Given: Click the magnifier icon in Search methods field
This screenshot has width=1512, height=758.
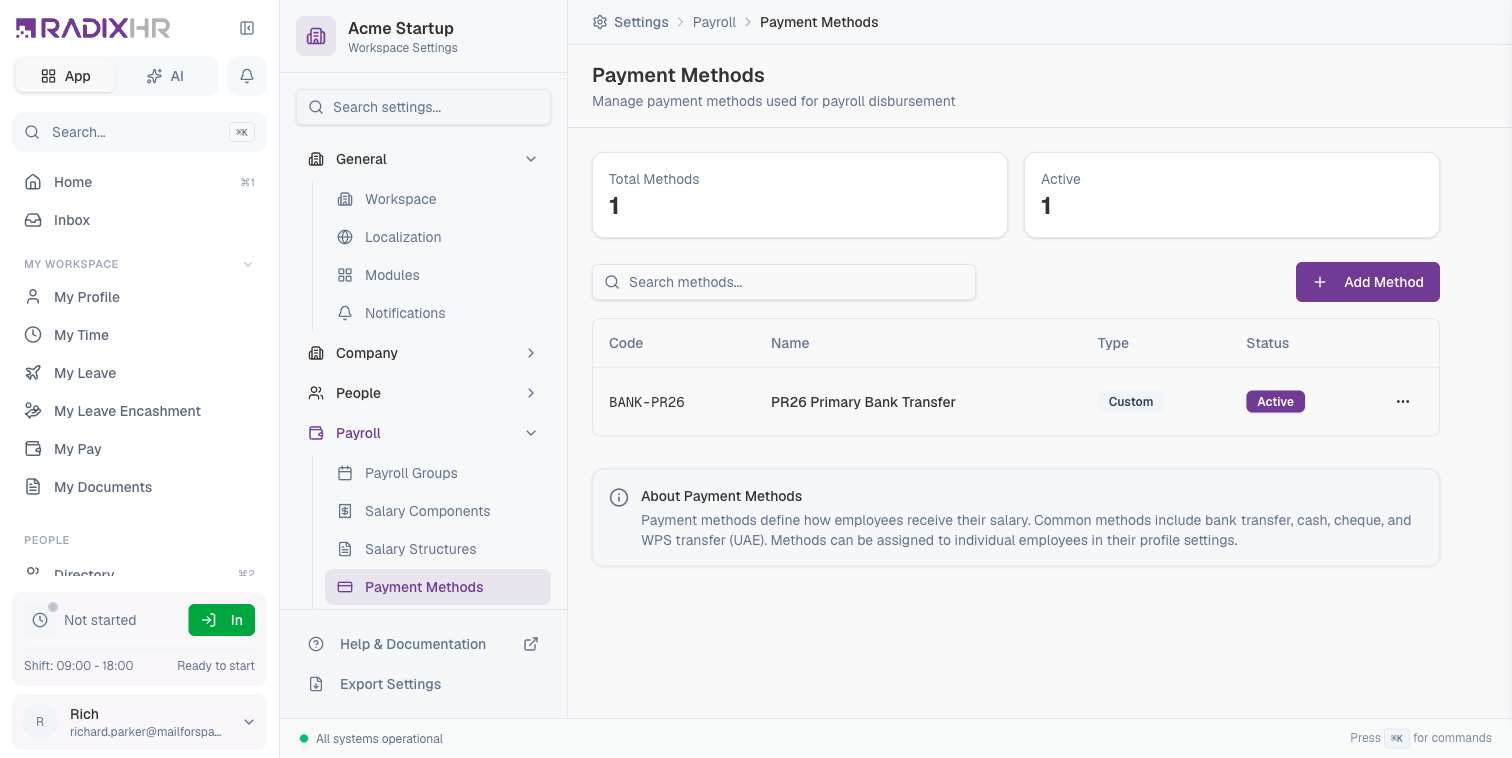Looking at the screenshot, I should (612, 282).
